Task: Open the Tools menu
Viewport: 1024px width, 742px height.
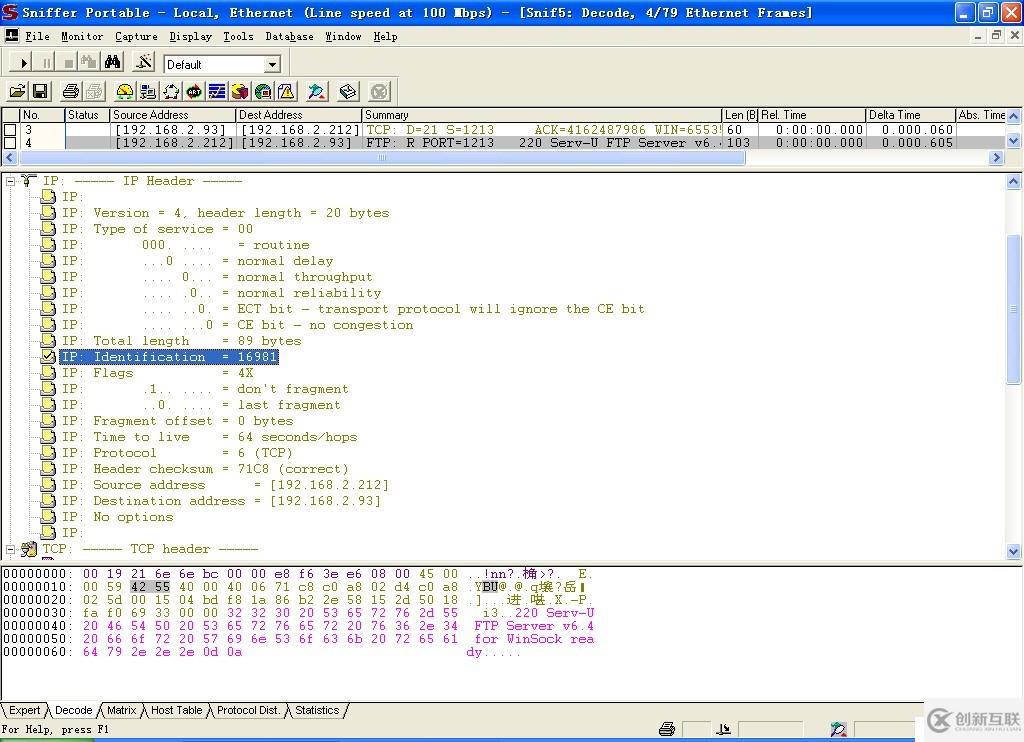Action: coord(238,37)
